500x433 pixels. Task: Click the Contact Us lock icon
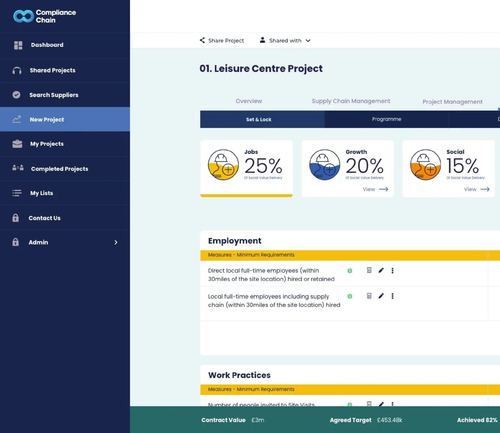click(15, 218)
